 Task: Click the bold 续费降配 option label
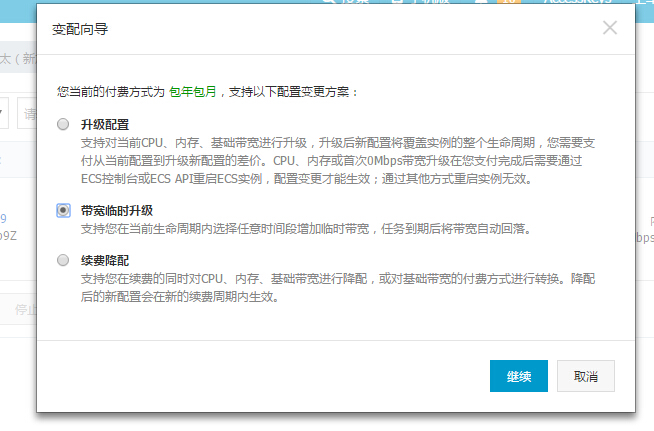point(105,260)
